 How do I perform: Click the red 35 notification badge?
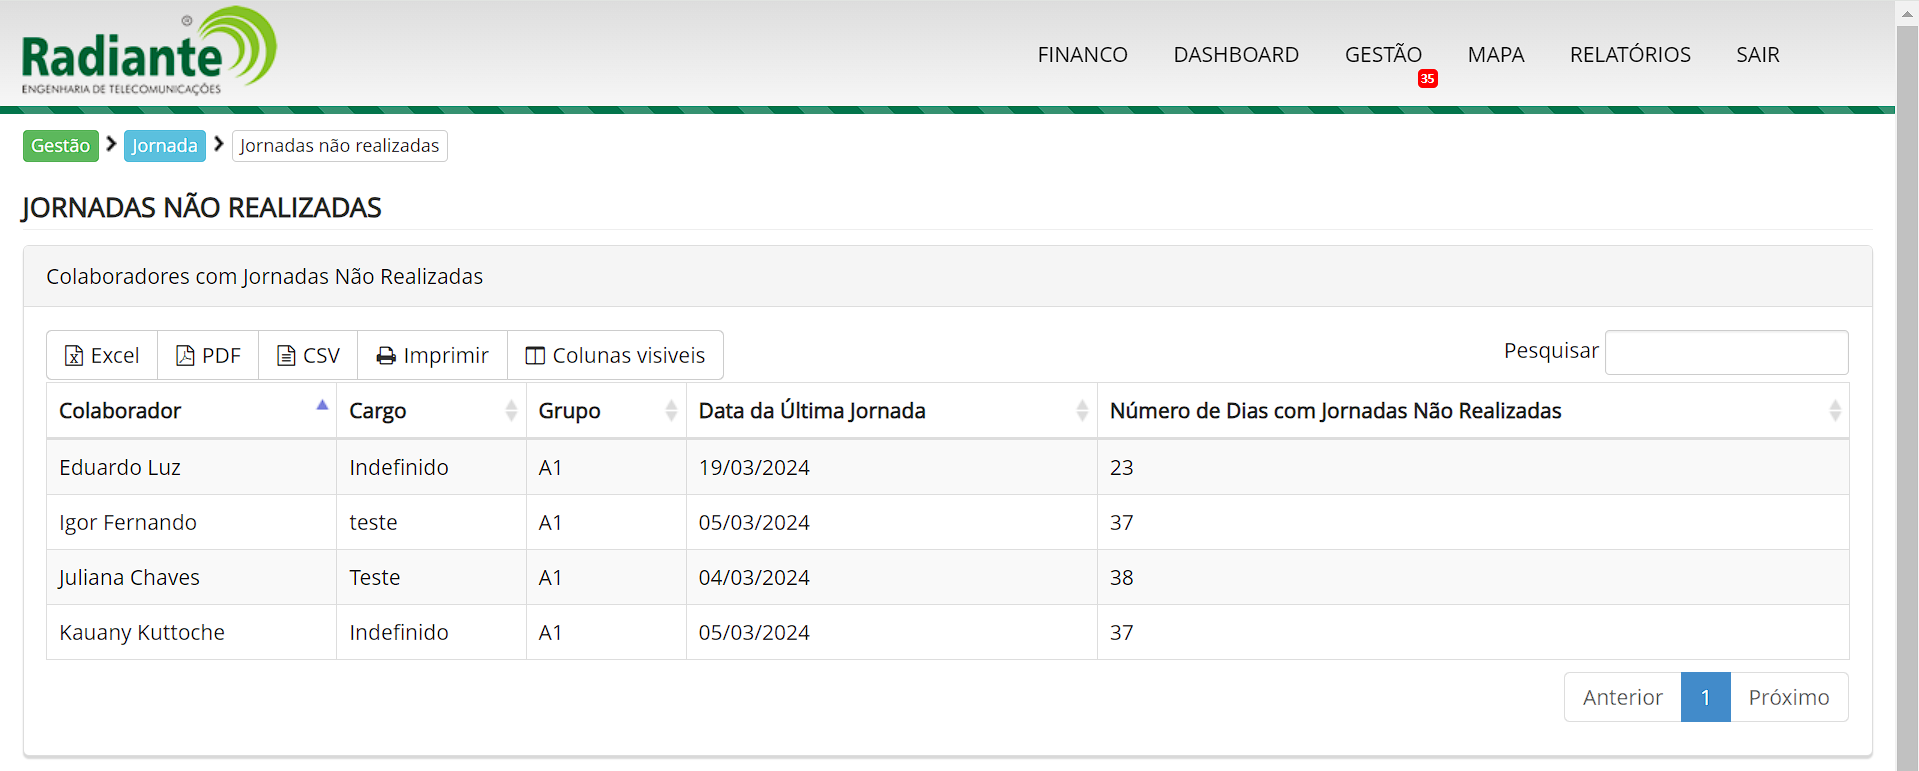(x=1427, y=79)
